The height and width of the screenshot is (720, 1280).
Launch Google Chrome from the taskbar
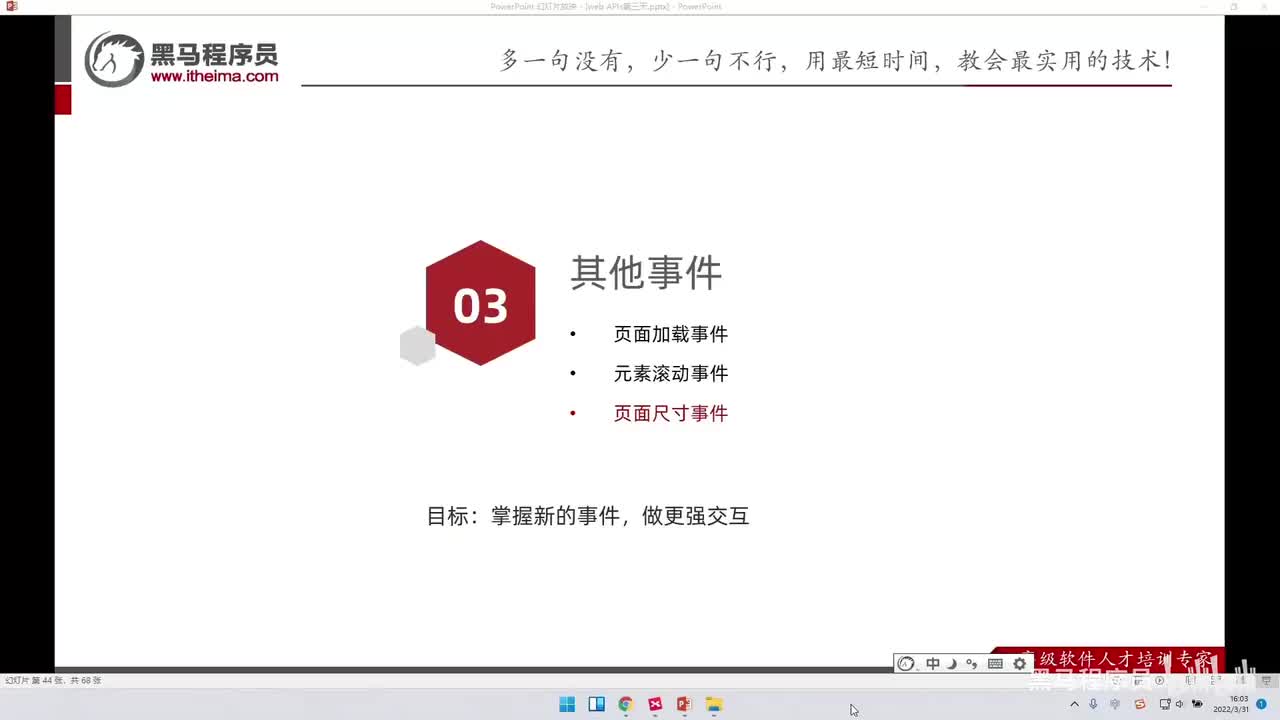(x=626, y=704)
